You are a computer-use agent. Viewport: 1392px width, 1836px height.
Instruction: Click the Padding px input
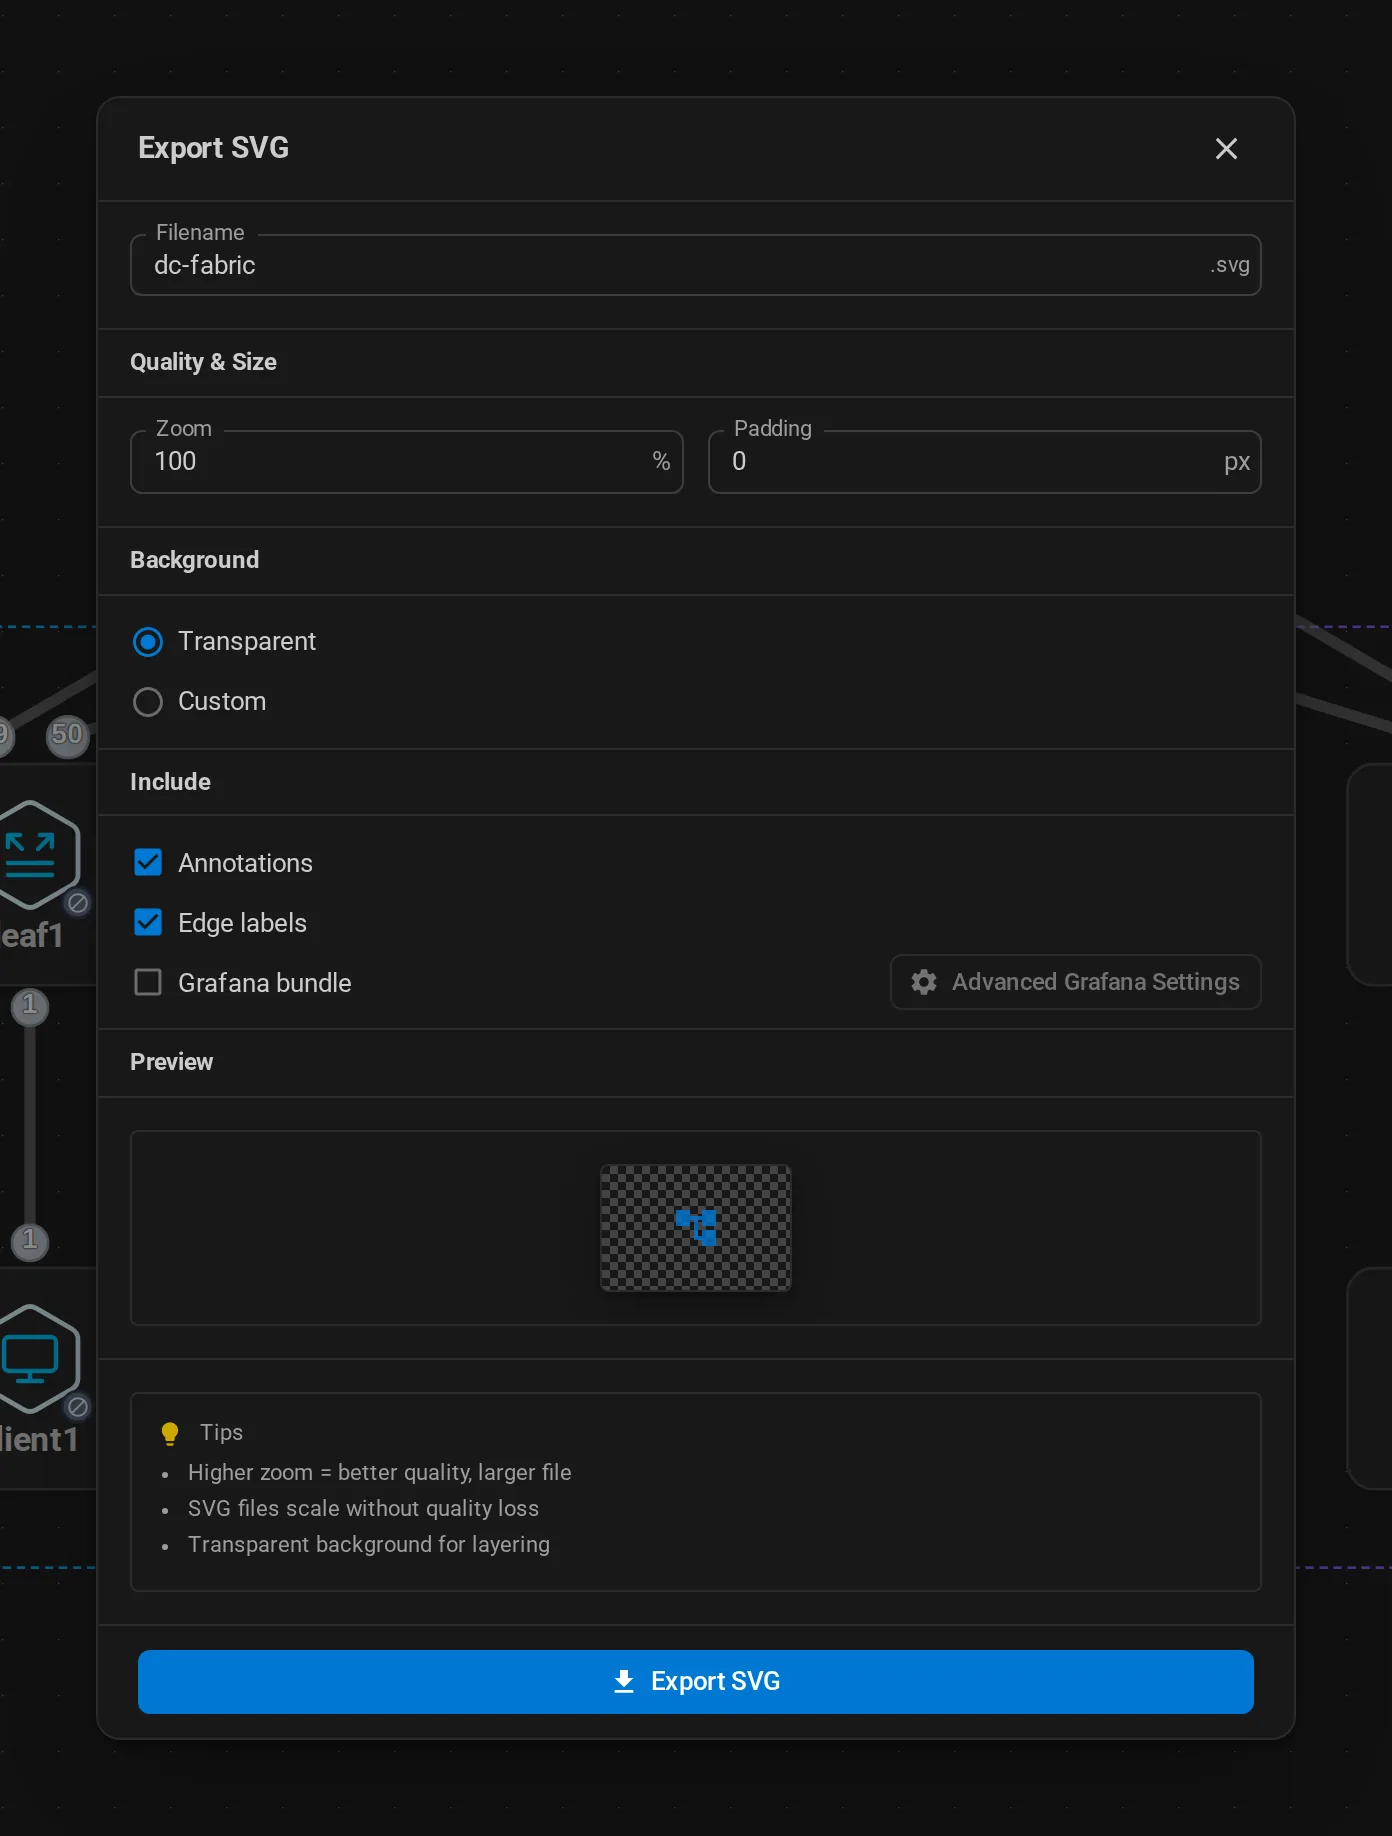[984, 462]
